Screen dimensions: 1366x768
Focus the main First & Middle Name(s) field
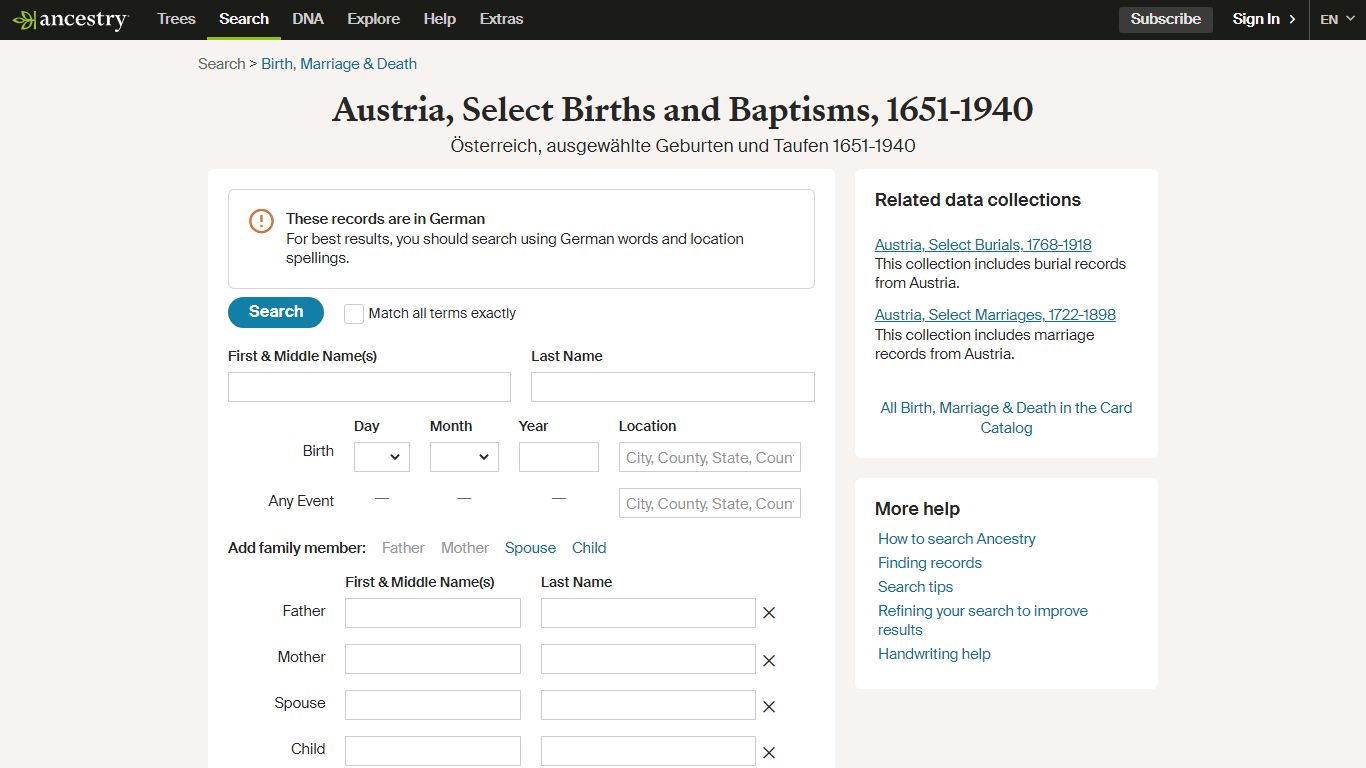[369, 387]
